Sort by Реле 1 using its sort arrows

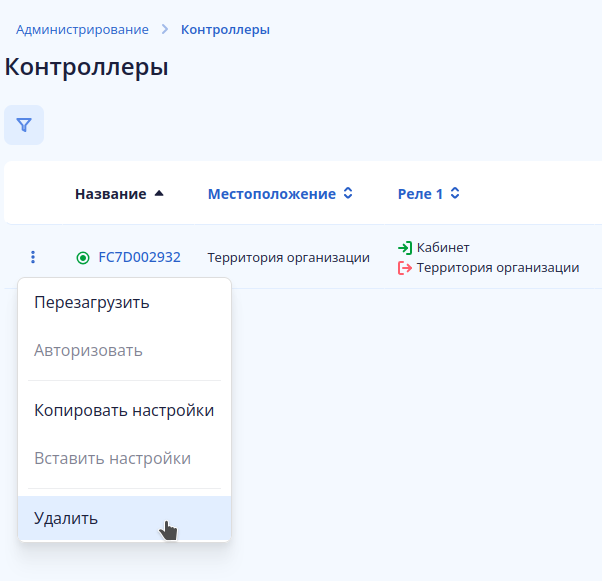click(x=455, y=194)
